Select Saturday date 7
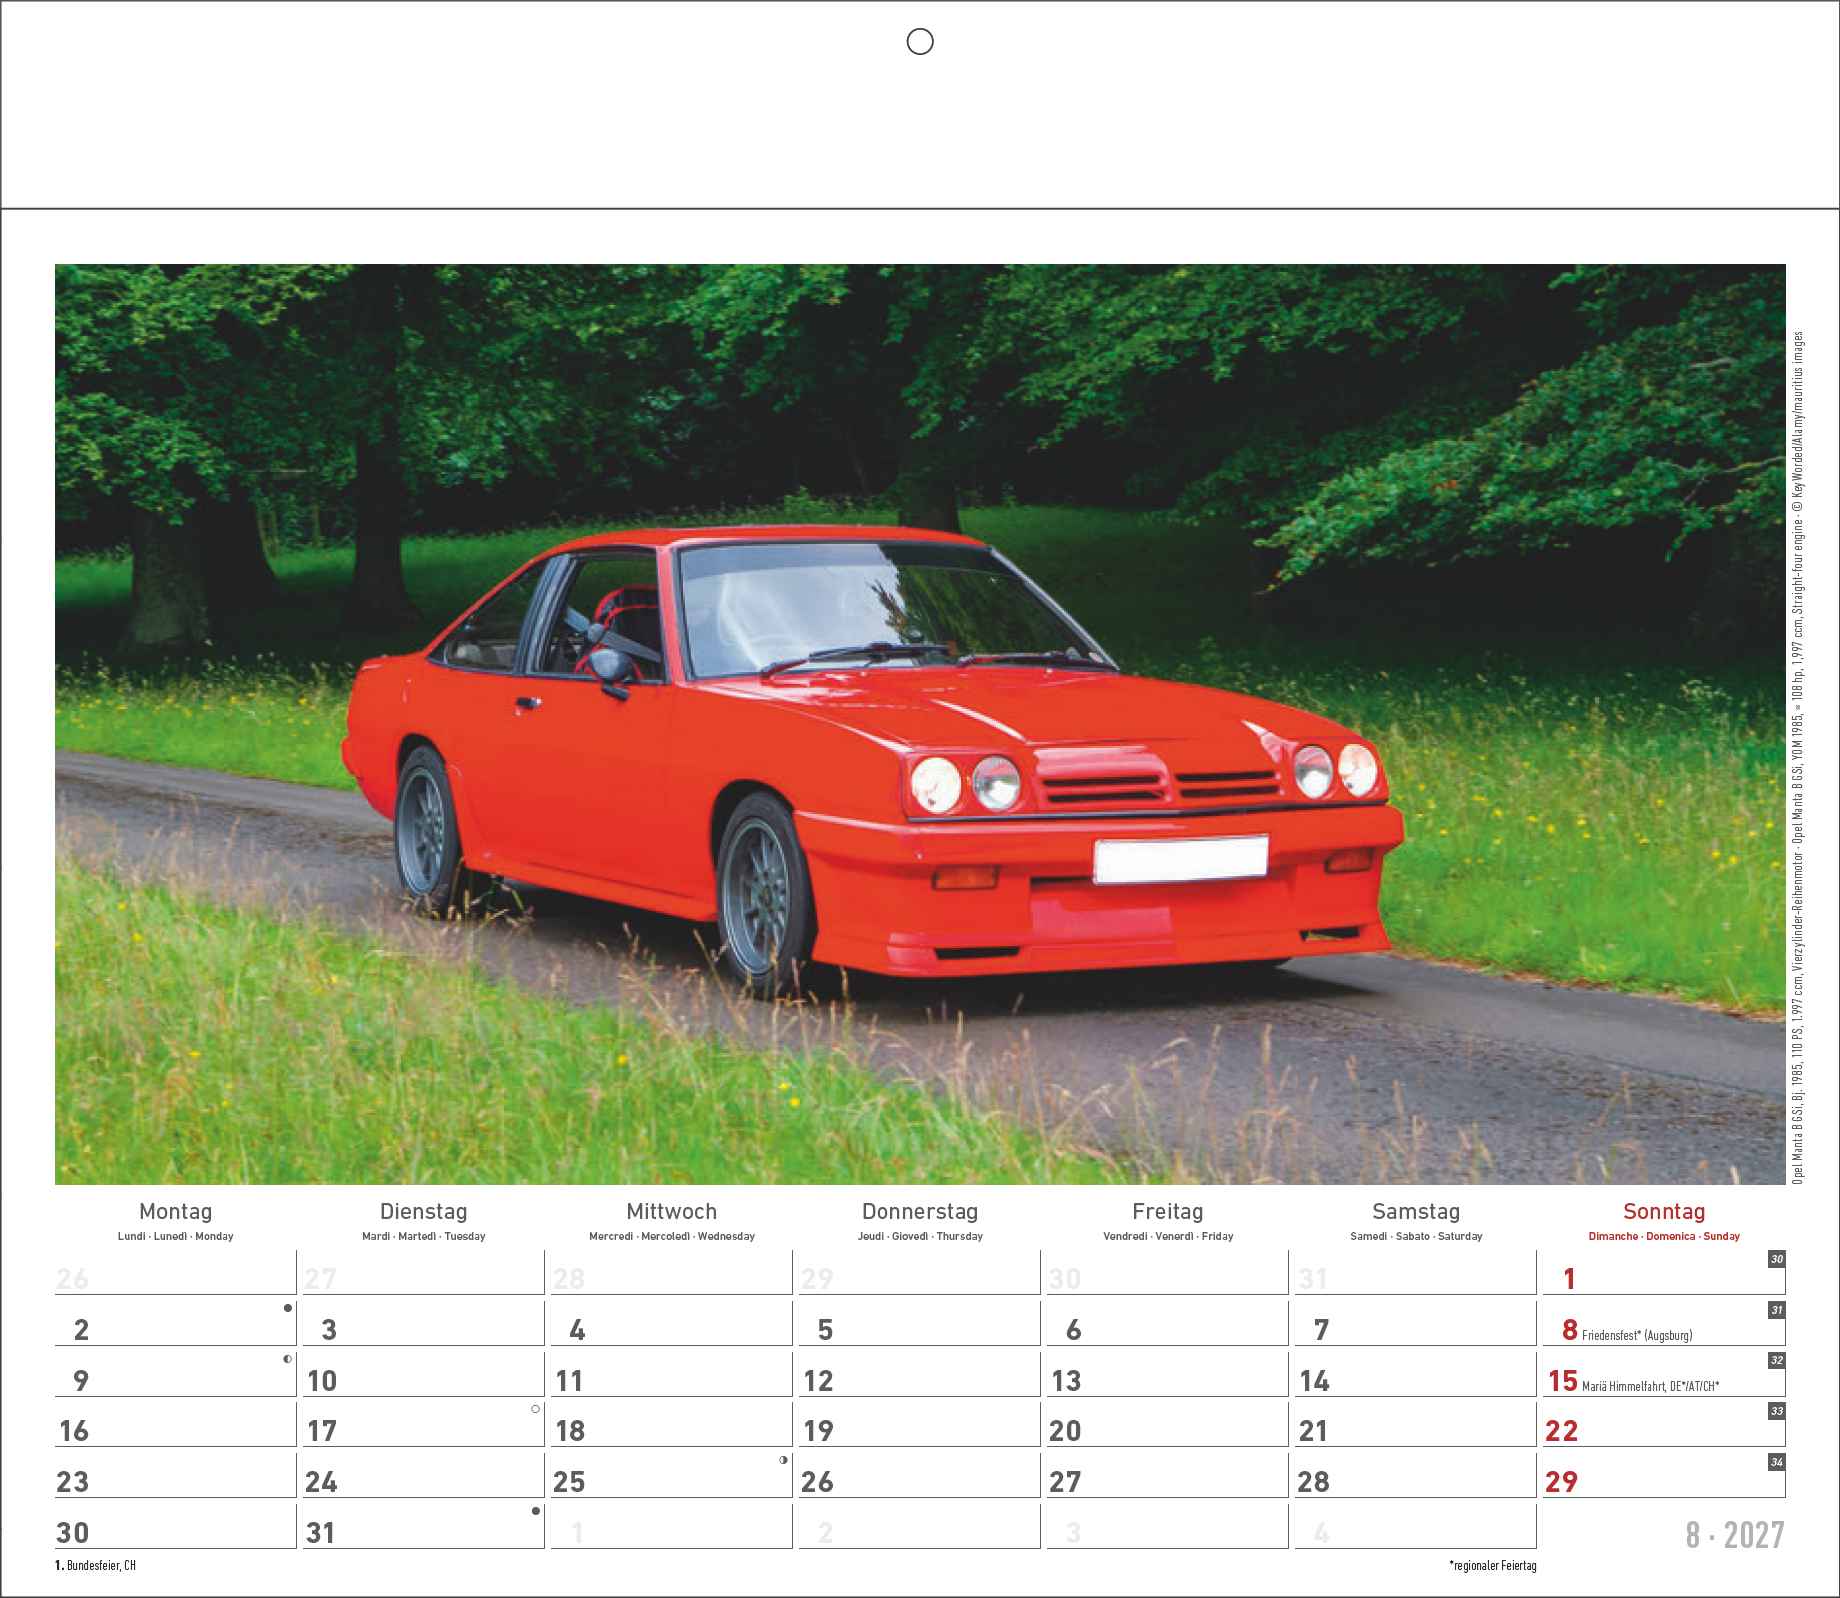This screenshot has height=1598, width=1840. pos(1322,1330)
